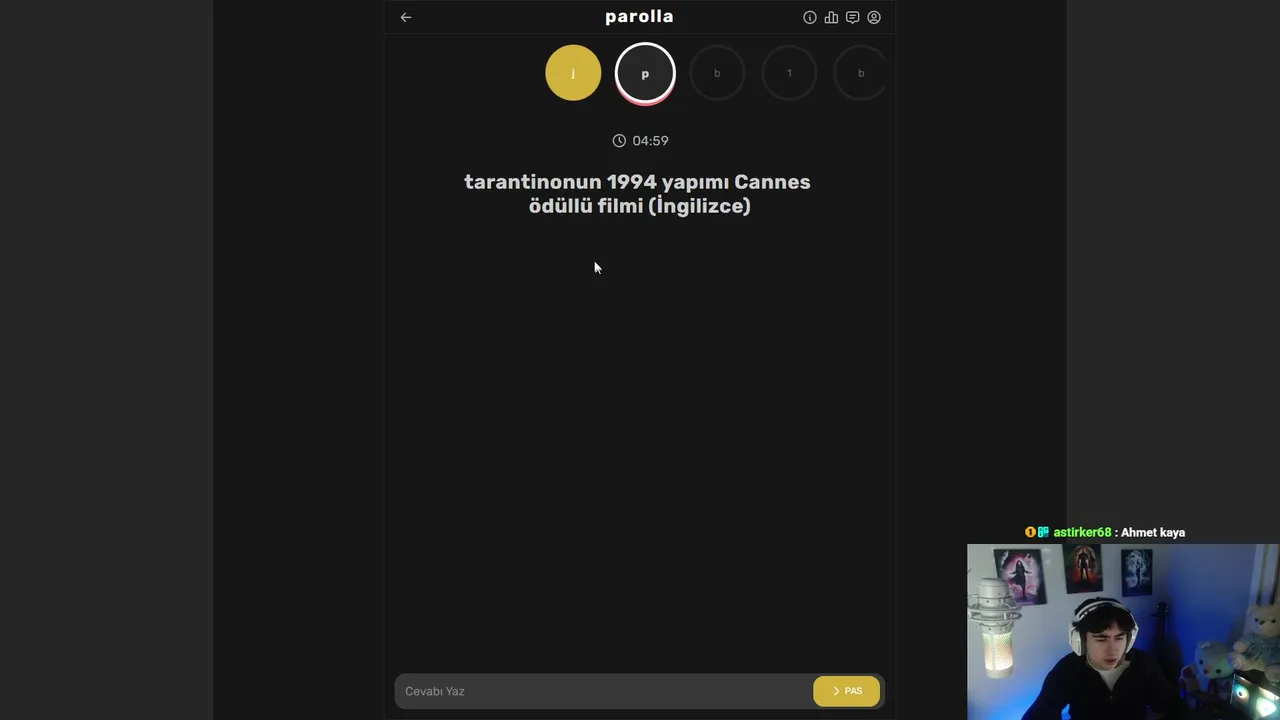This screenshot has width=1280, height=720.
Task: Click the clock icon beside timer
Action: click(x=619, y=141)
